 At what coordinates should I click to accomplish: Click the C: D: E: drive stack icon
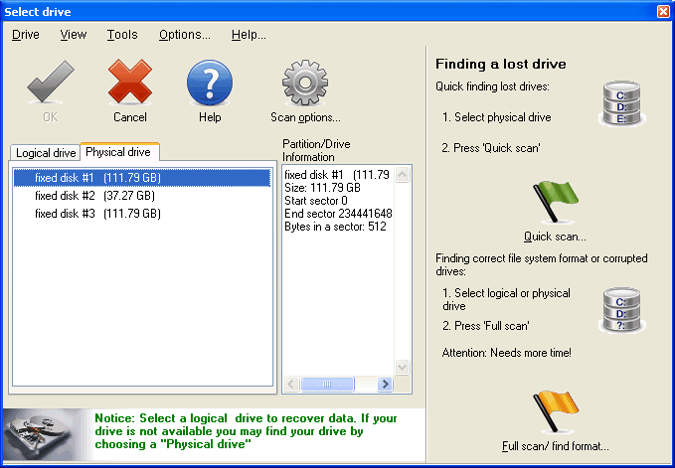click(621, 104)
